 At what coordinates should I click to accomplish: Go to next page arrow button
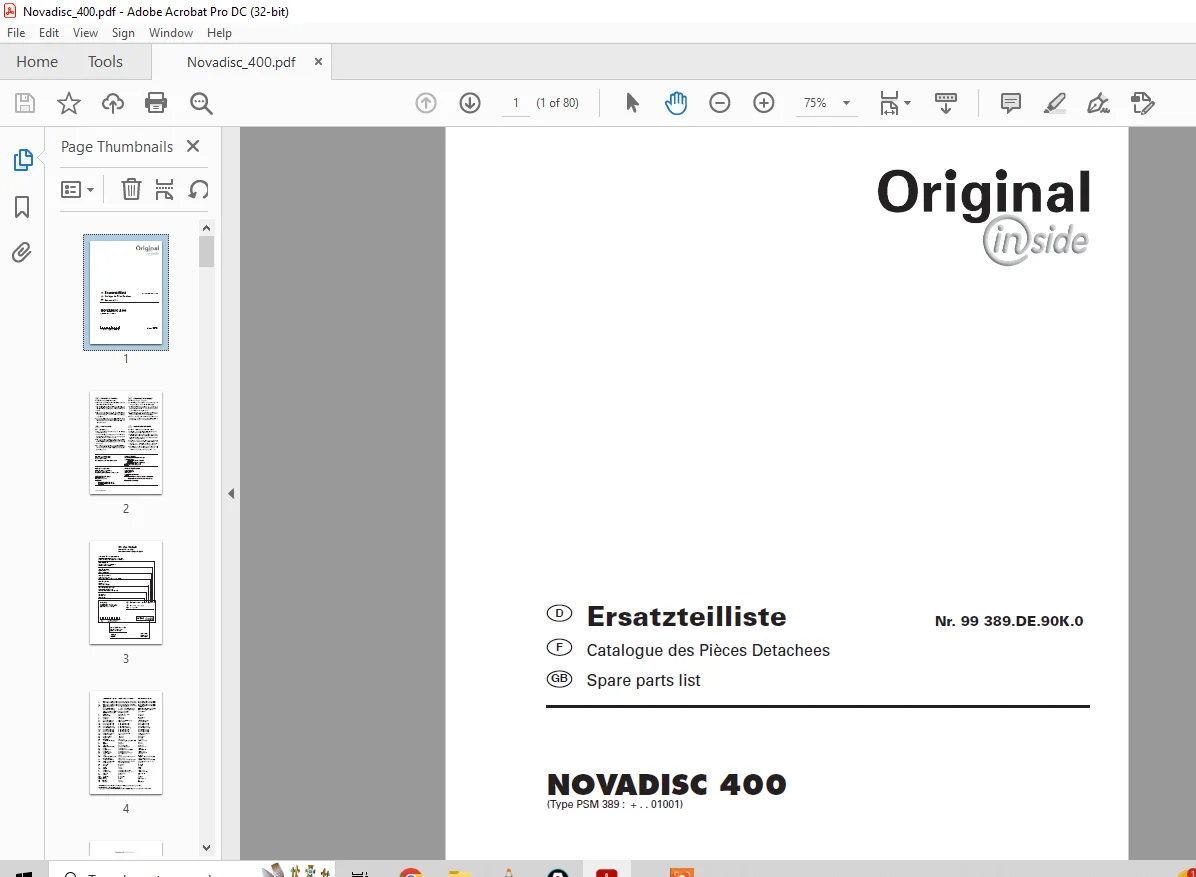coord(470,103)
